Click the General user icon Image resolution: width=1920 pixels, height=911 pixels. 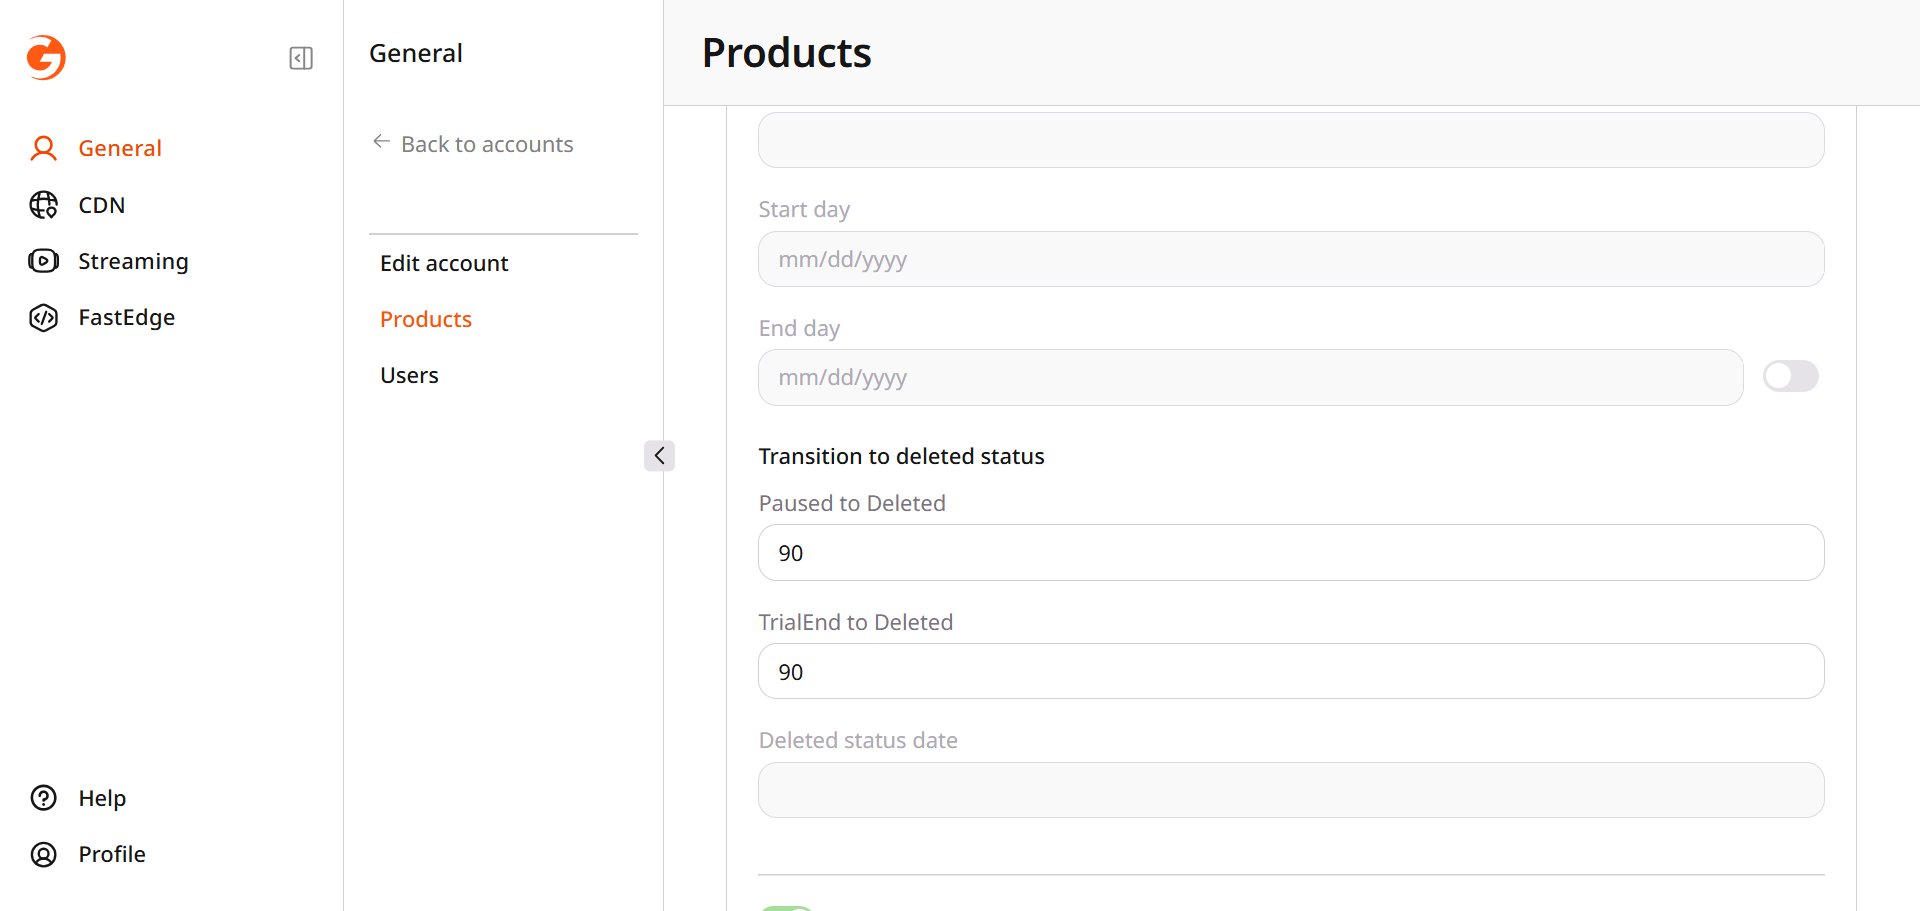[x=44, y=148]
